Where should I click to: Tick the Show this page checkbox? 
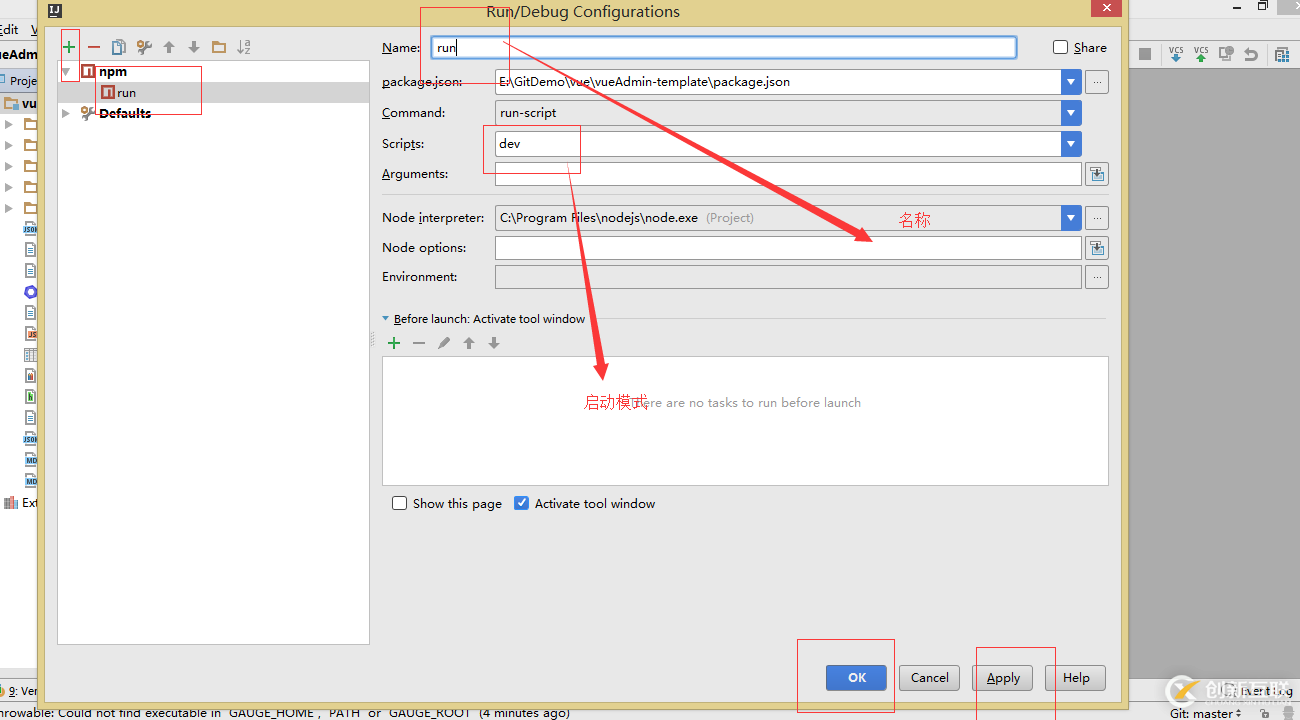pos(400,503)
